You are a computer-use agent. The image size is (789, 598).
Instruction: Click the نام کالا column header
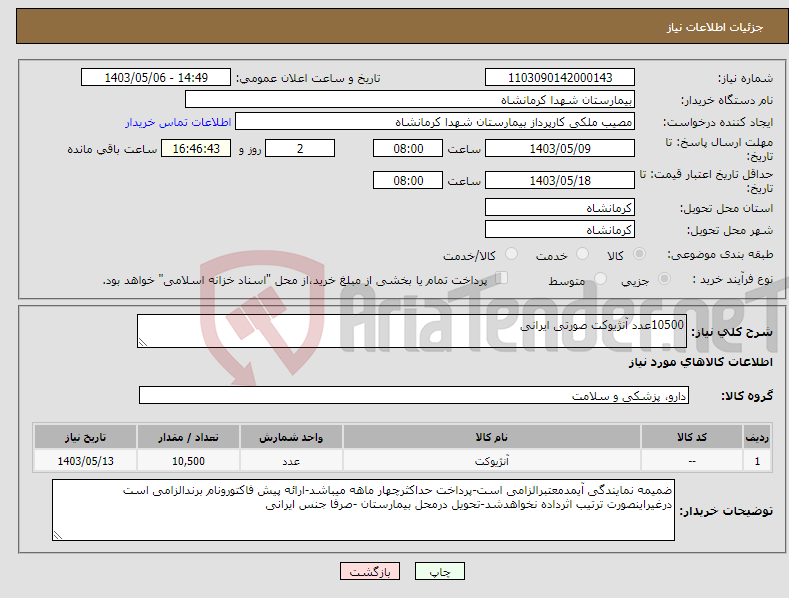492,437
